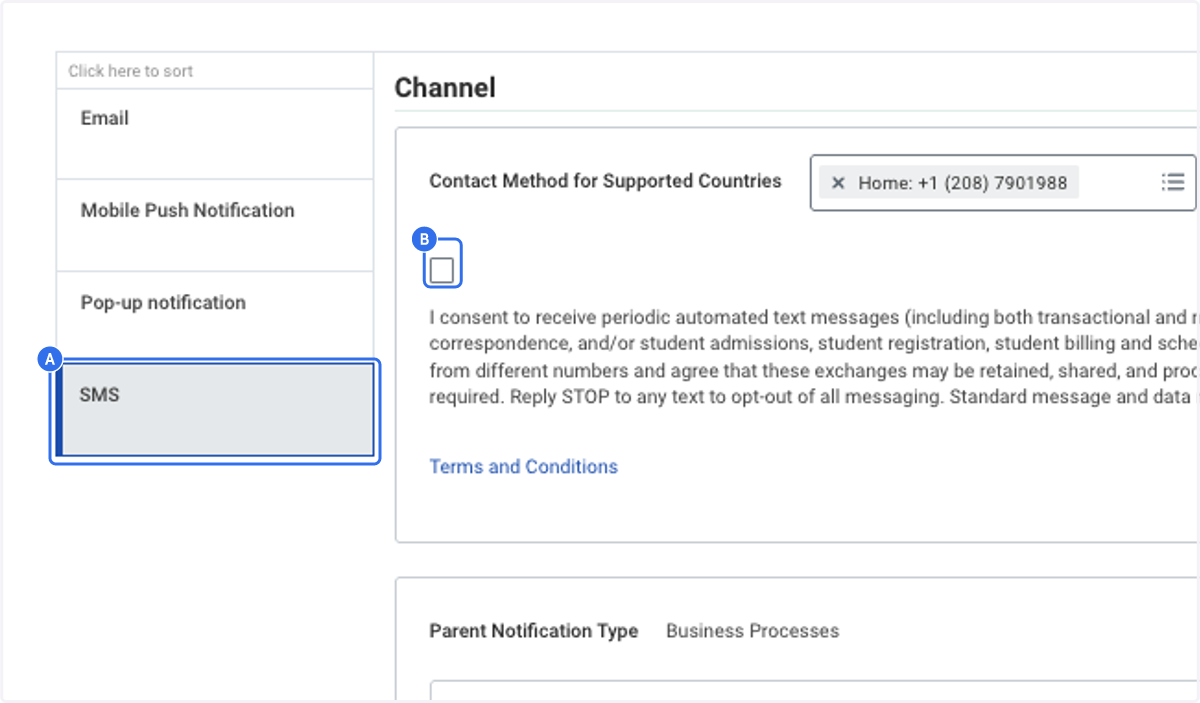Click the Home: +1 (208) 7901988 value

point(962,183)
